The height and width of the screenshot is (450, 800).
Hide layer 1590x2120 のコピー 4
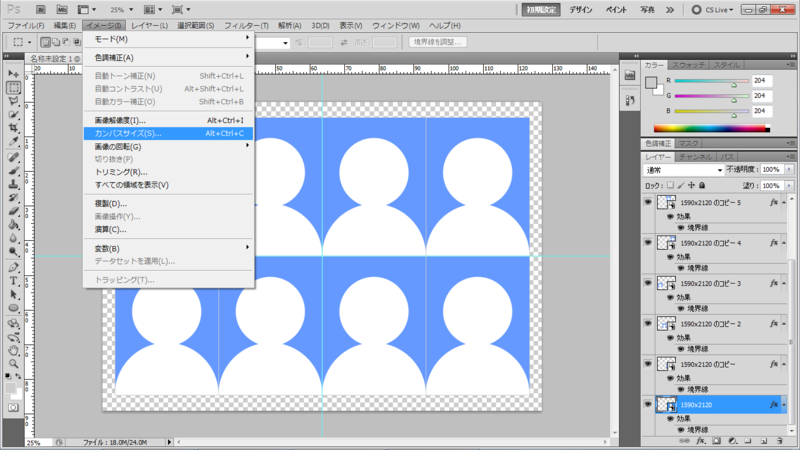(648, 242)
